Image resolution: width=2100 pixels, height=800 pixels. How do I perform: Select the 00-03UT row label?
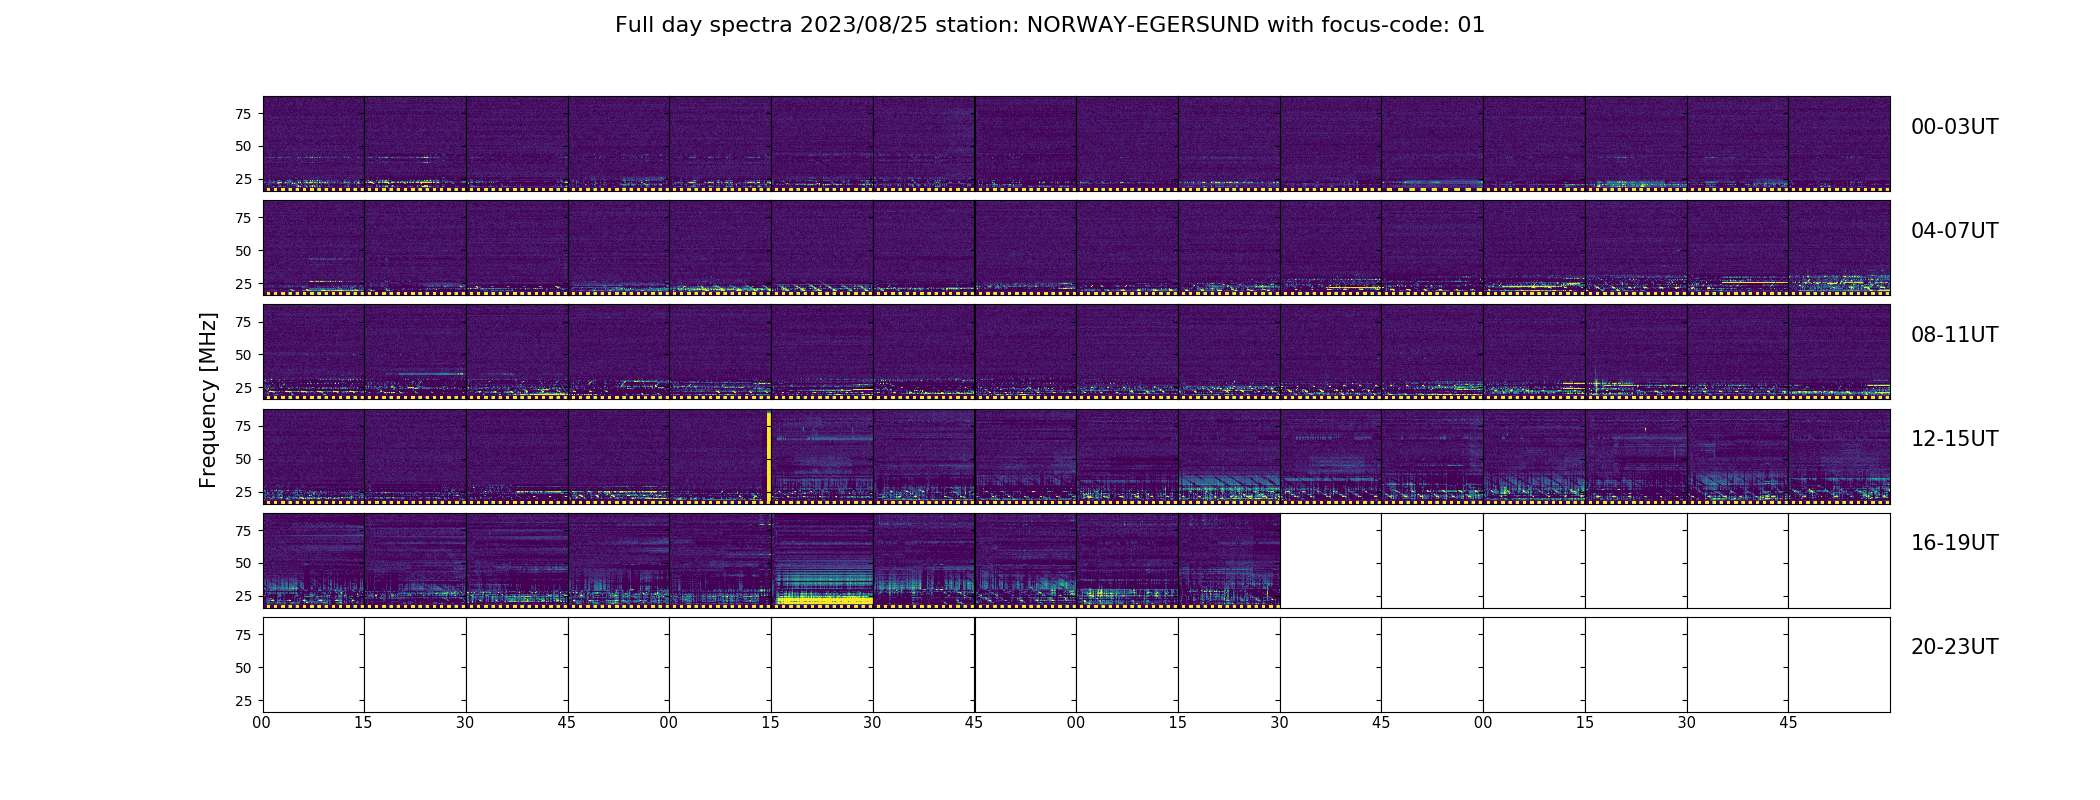click(1954, 127)
